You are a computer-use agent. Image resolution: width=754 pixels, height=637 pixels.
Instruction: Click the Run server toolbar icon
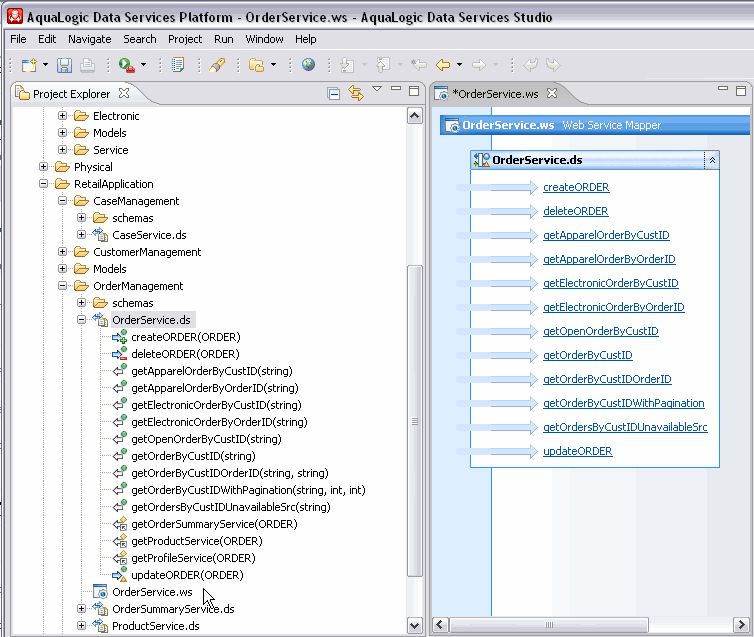[126, 65]
